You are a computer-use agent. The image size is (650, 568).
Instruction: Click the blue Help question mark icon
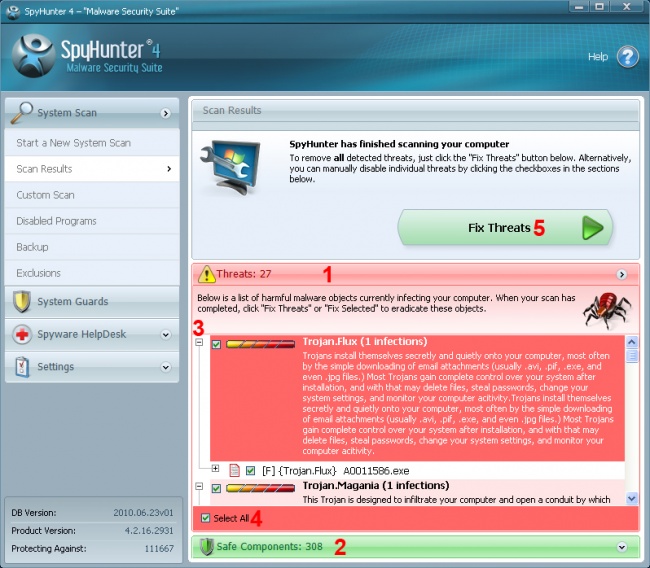click(627, 57)
